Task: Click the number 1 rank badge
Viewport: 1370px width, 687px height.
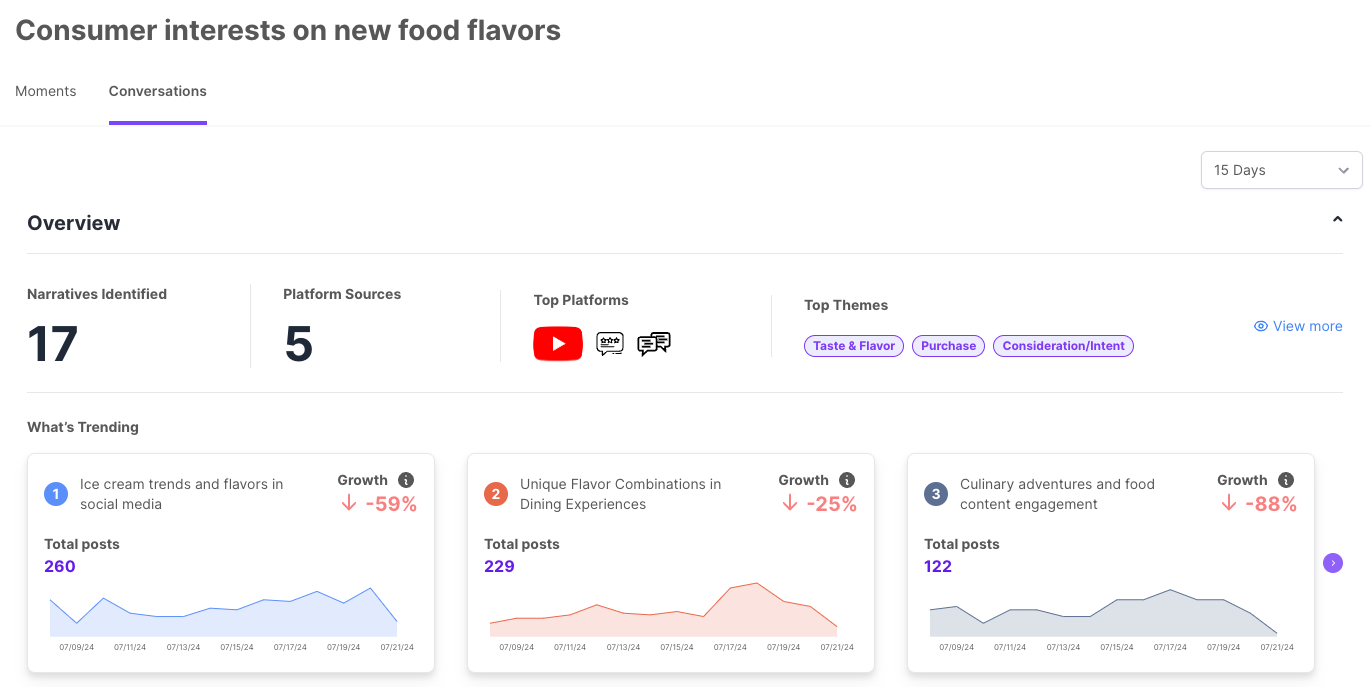Action: [56, 494]
